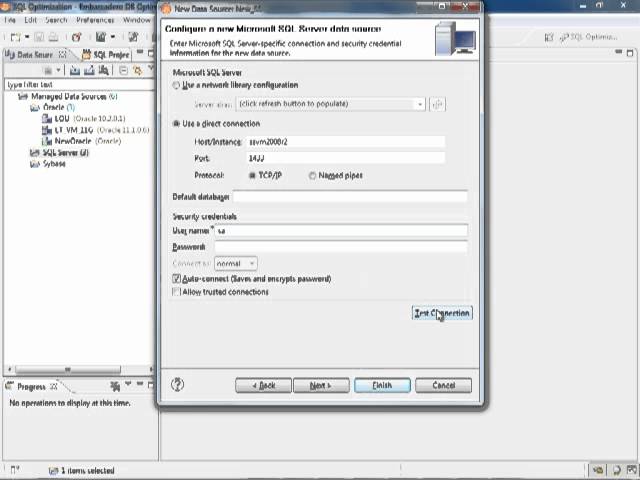Click the import data sources icon
The height and width of the screenshot is (480, 640).
pos(74,70)
